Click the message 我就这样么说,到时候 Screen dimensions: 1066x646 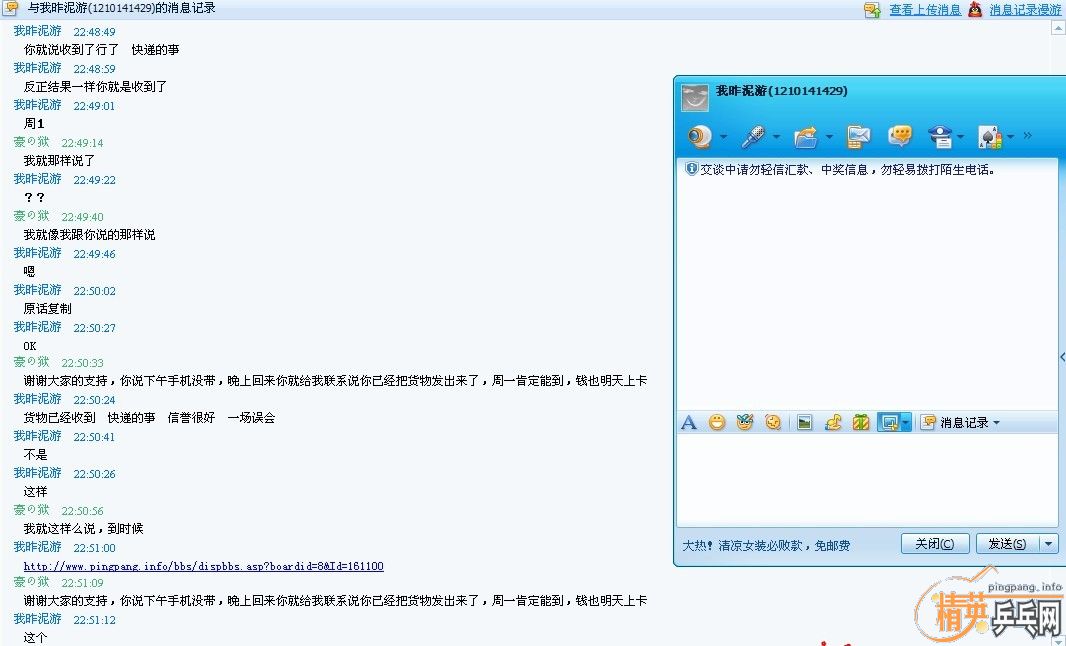[83, 528]
